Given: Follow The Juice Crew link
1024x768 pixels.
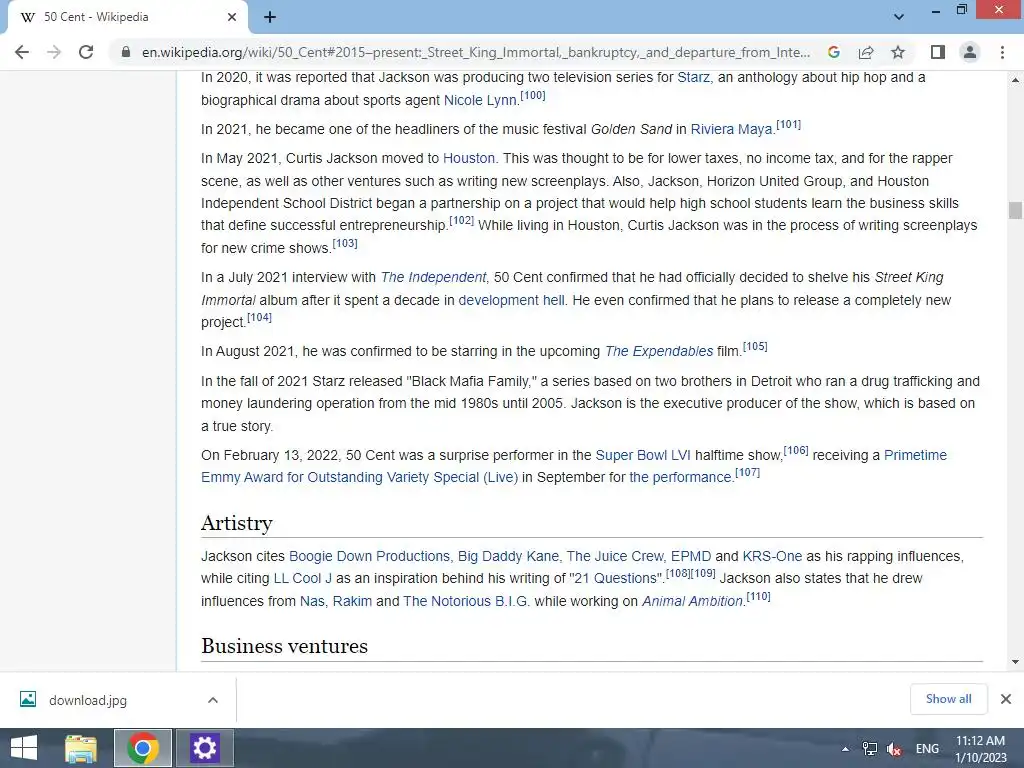Looking at the screenshot, I should [x=615, y=556].
